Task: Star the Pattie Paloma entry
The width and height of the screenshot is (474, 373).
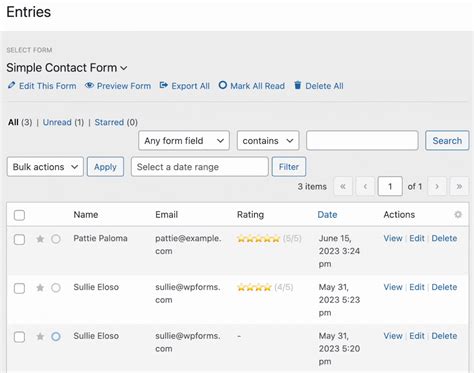Action: tap(40, 239)
